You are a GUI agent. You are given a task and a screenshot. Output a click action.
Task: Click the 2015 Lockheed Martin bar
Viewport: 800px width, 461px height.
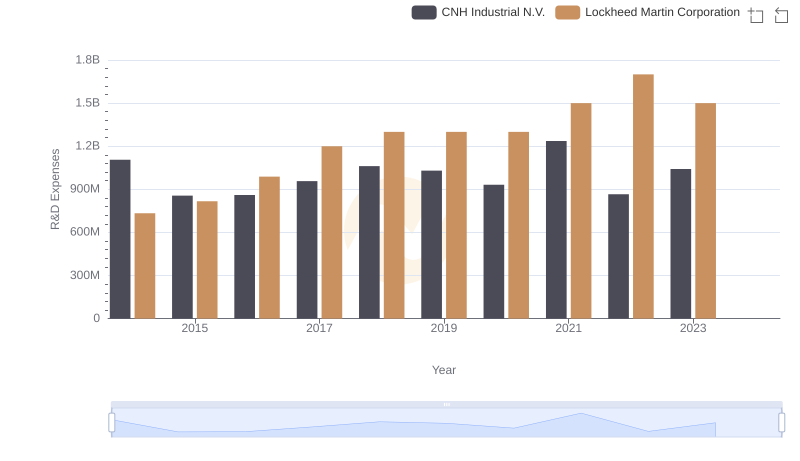pos(207,260)
